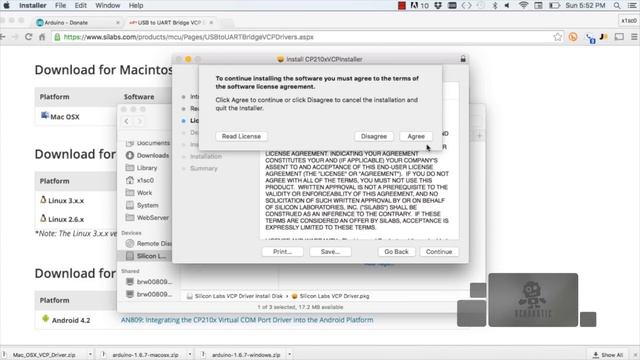Click Print in the installer window
Image resolution: width=640 pixels, height=360 pixels.
pyautogui.click(x=282, y=252)
